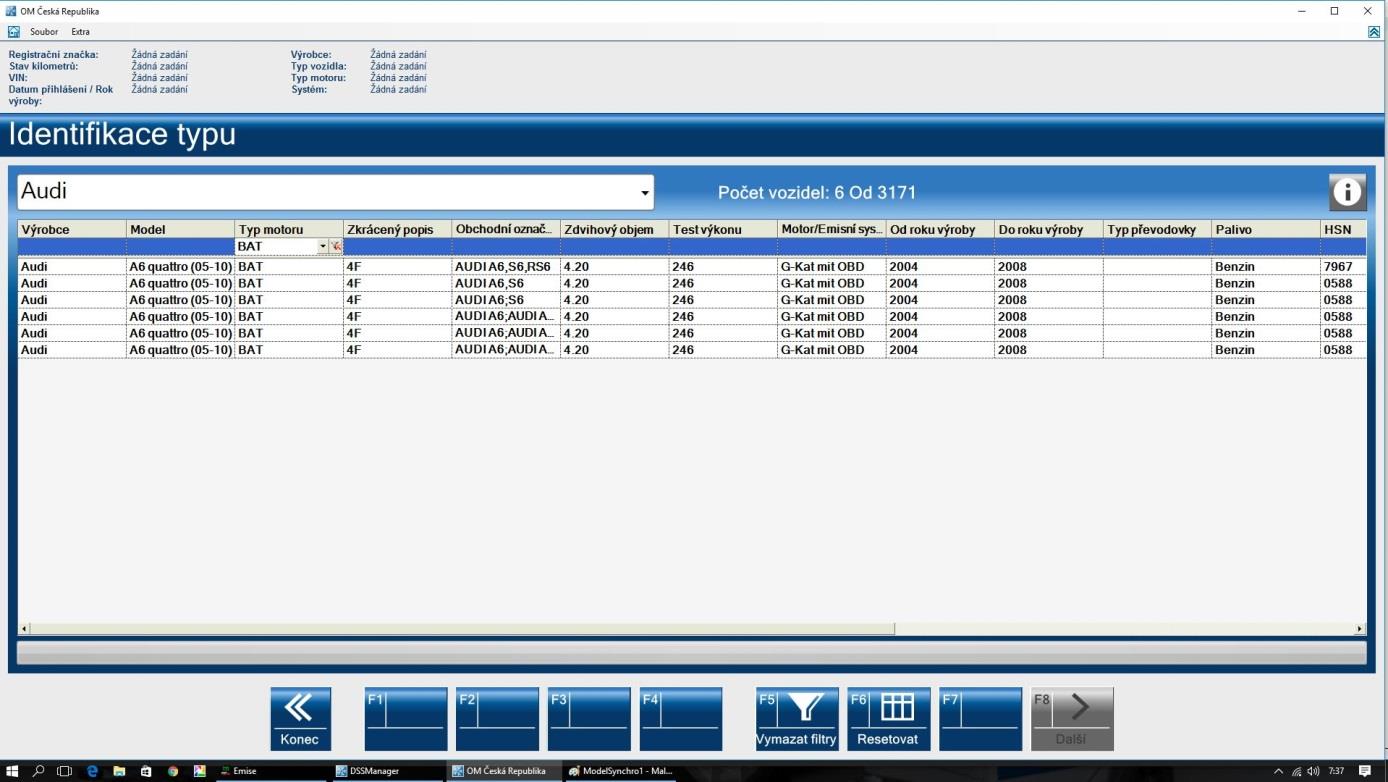Click the empty F2 function button
The image size is (1388, 782).
click(497, 719)
